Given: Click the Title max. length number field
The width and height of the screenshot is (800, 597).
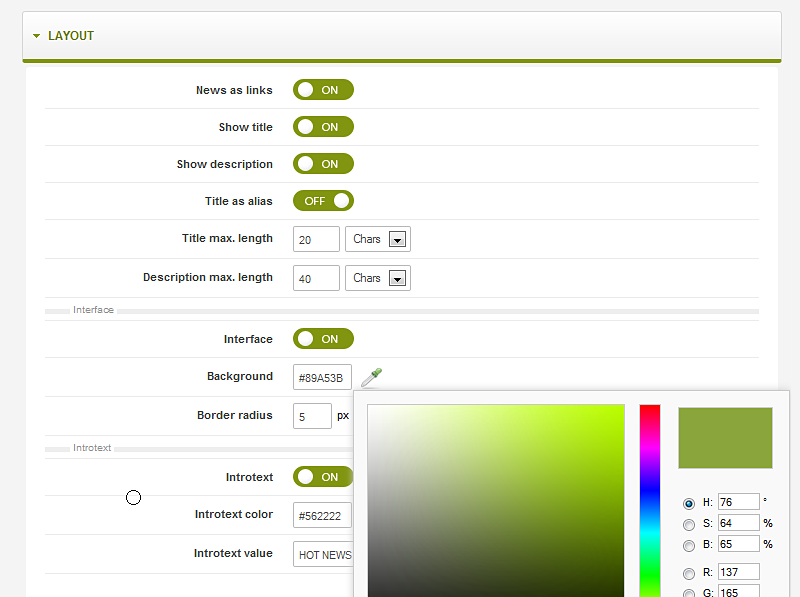Looking at the screenshot, I should pyautogui.click(x=316, y=240).
